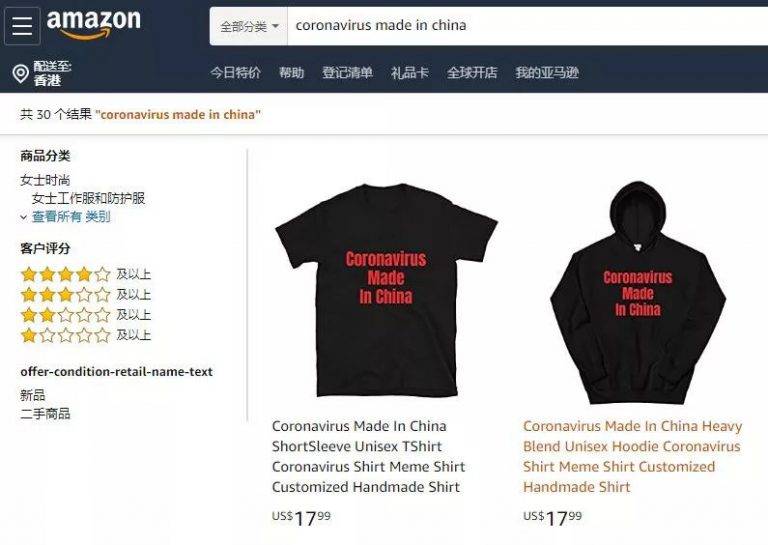The height and width of the screenshot is (545, 768).
Task: Click the search input field
Action: 528,26
